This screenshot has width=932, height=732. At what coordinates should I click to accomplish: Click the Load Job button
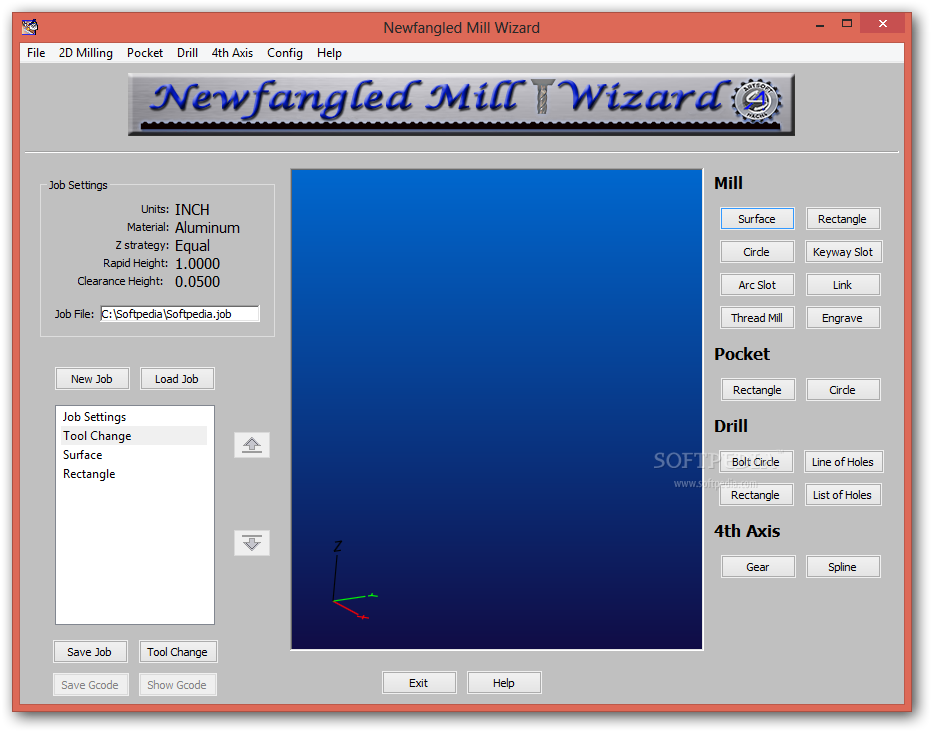click(177, 379)
